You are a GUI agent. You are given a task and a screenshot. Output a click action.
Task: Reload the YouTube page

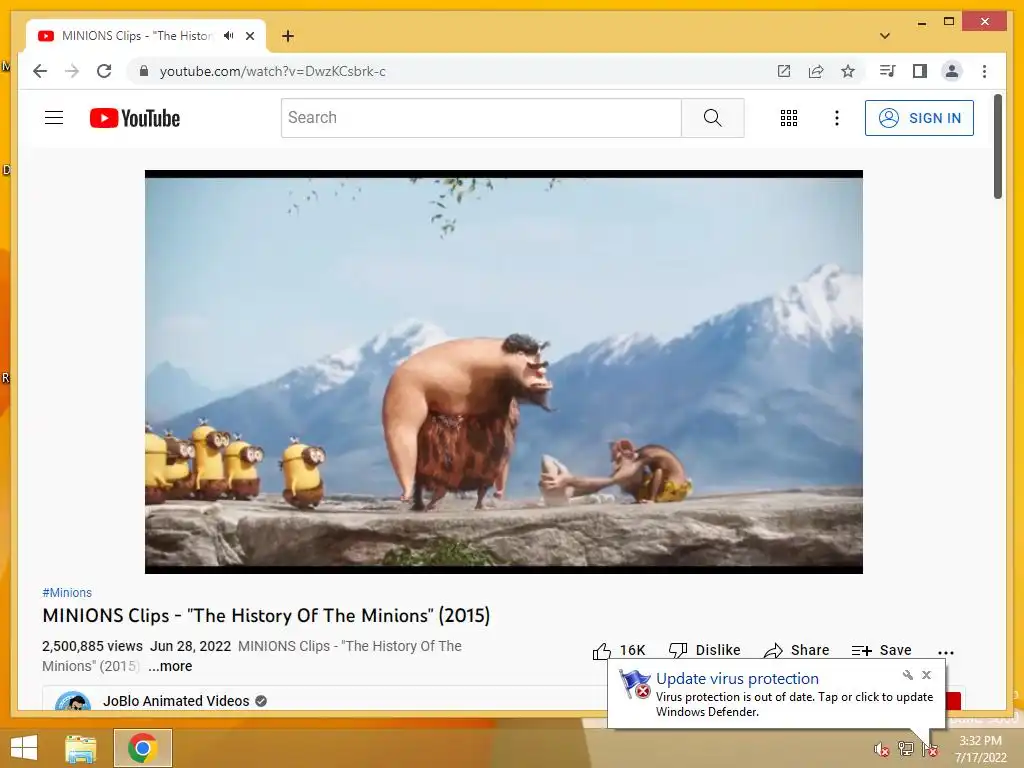pyautogui.click(x=104, y=71)
